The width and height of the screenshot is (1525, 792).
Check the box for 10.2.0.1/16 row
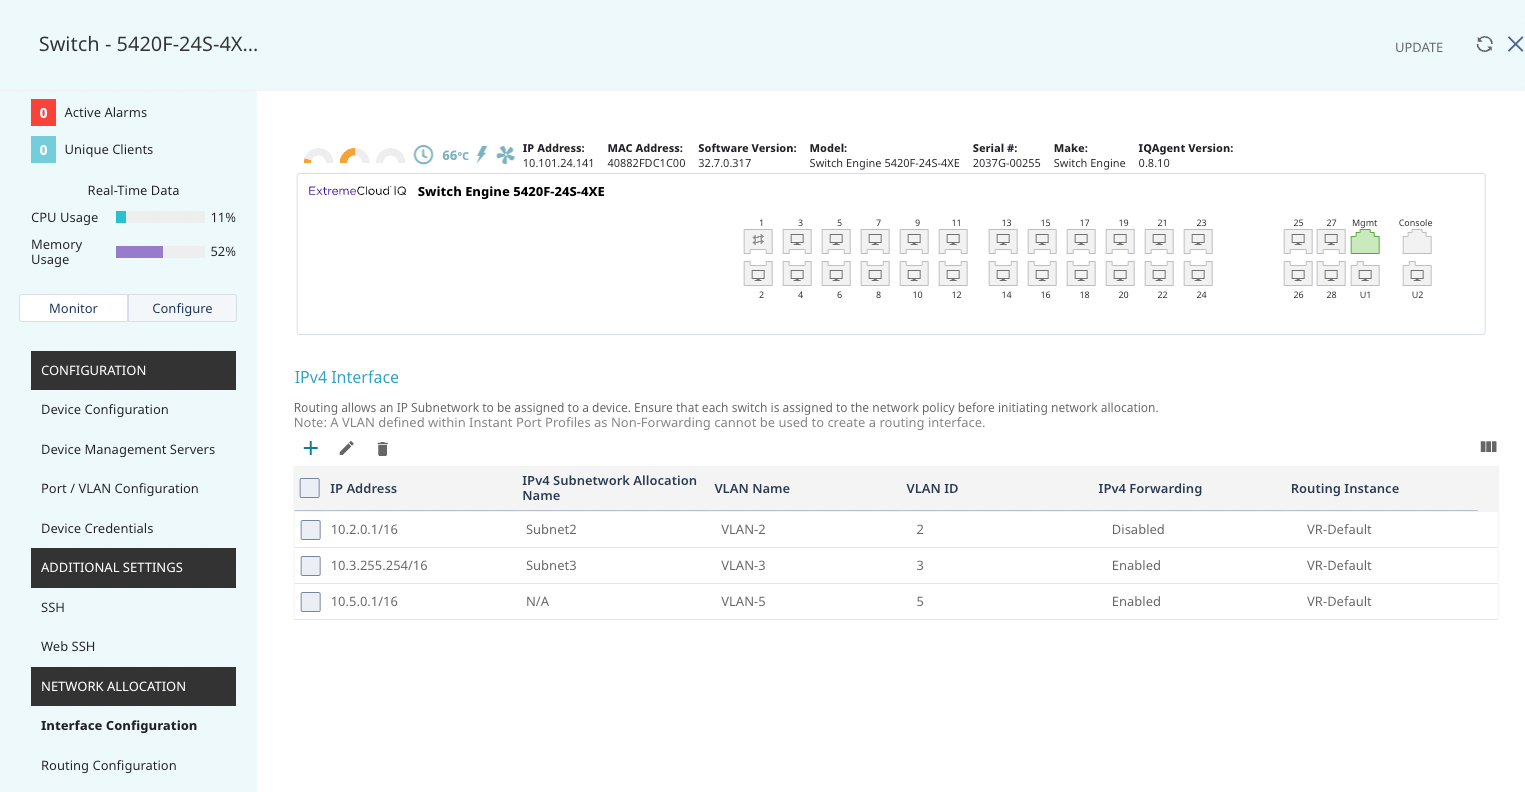click(x=311, y=530)
